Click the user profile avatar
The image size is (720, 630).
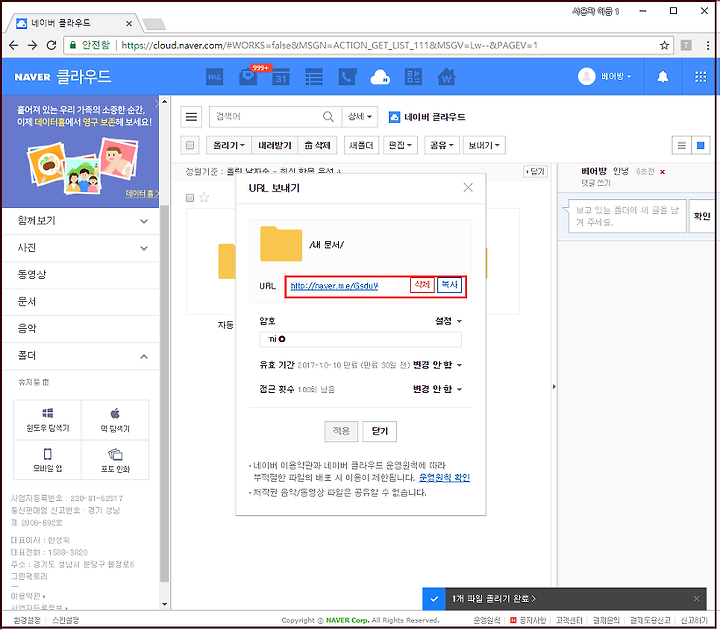point(586,76)
